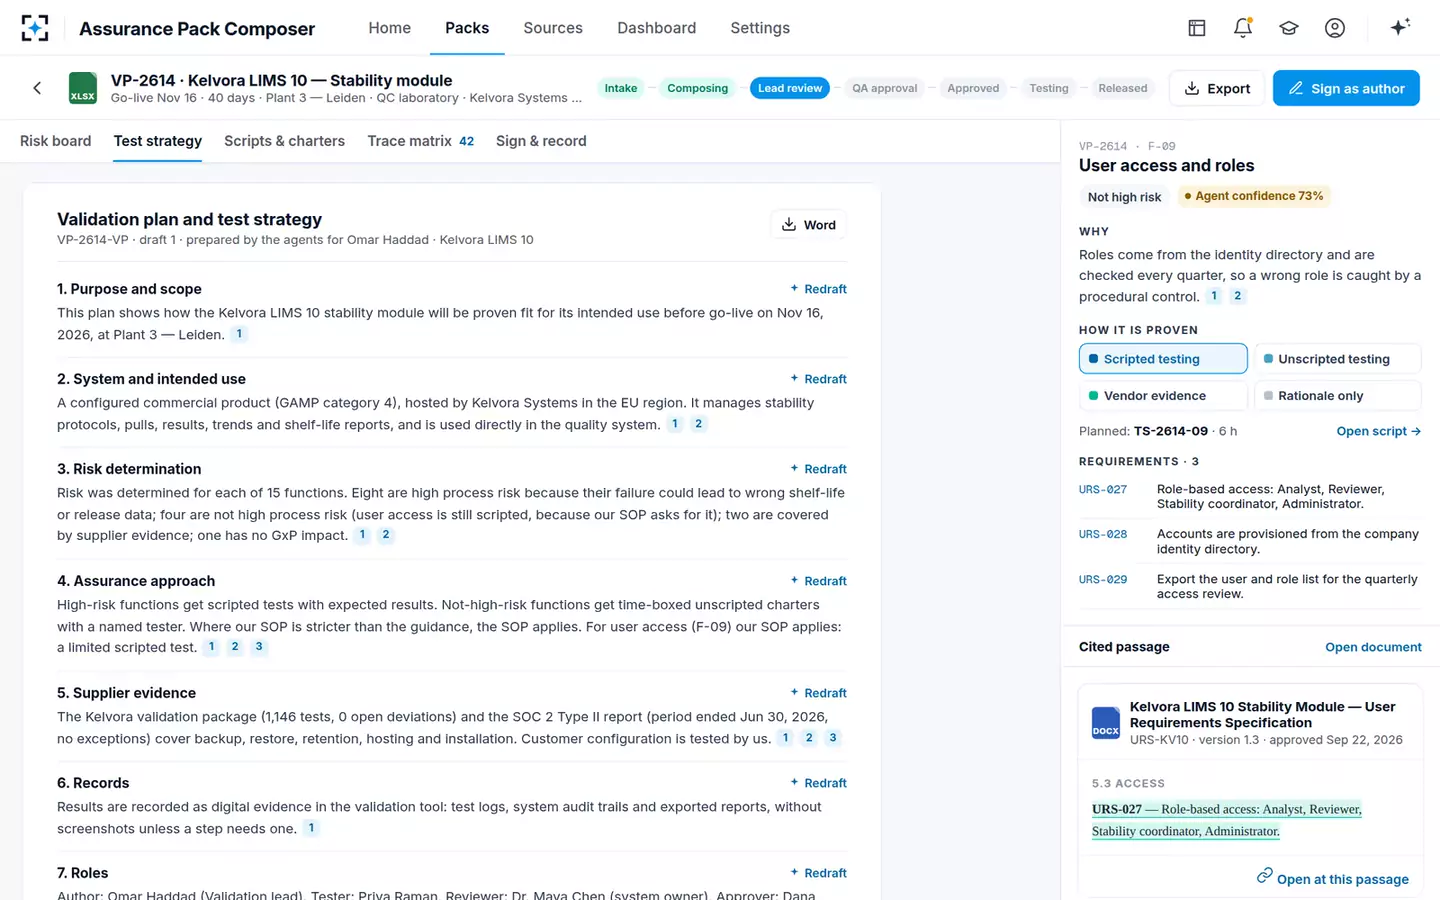Click the Agent confidence 73% badge
Viewport: 1440px width, 900px height.
pos(1254,196)
